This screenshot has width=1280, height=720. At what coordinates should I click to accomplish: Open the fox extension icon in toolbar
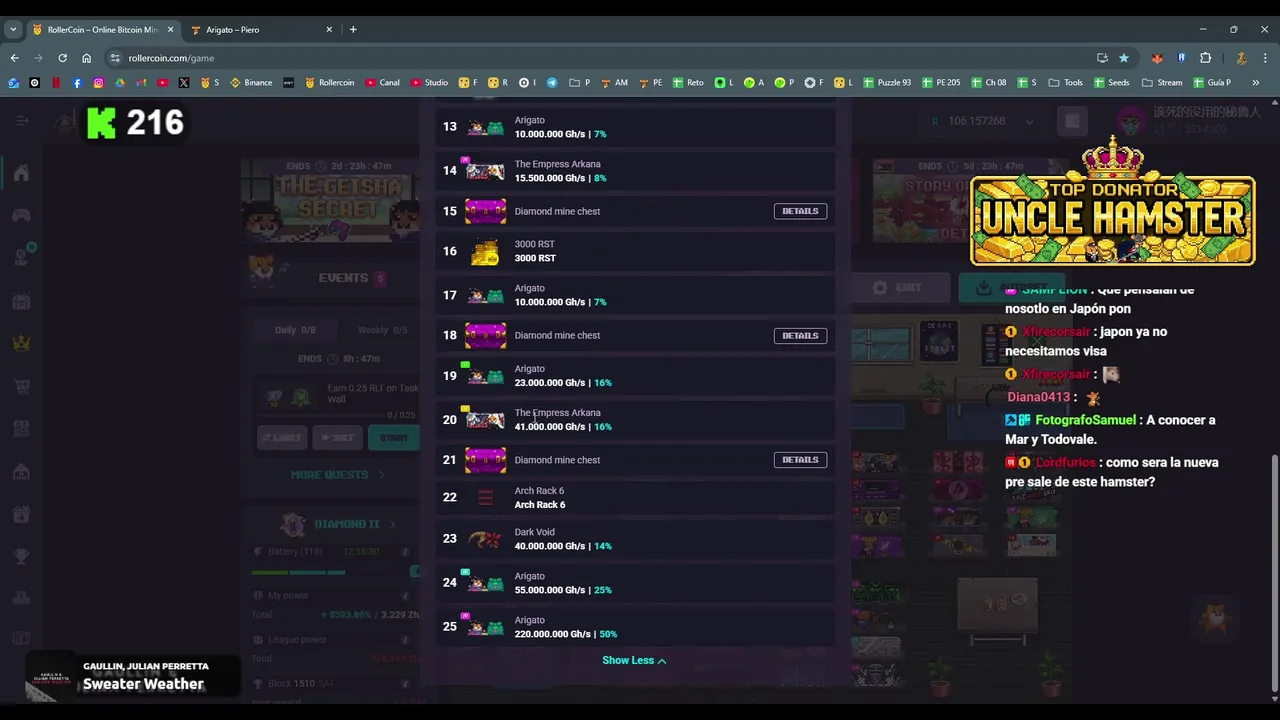(x=1157, y=58)
